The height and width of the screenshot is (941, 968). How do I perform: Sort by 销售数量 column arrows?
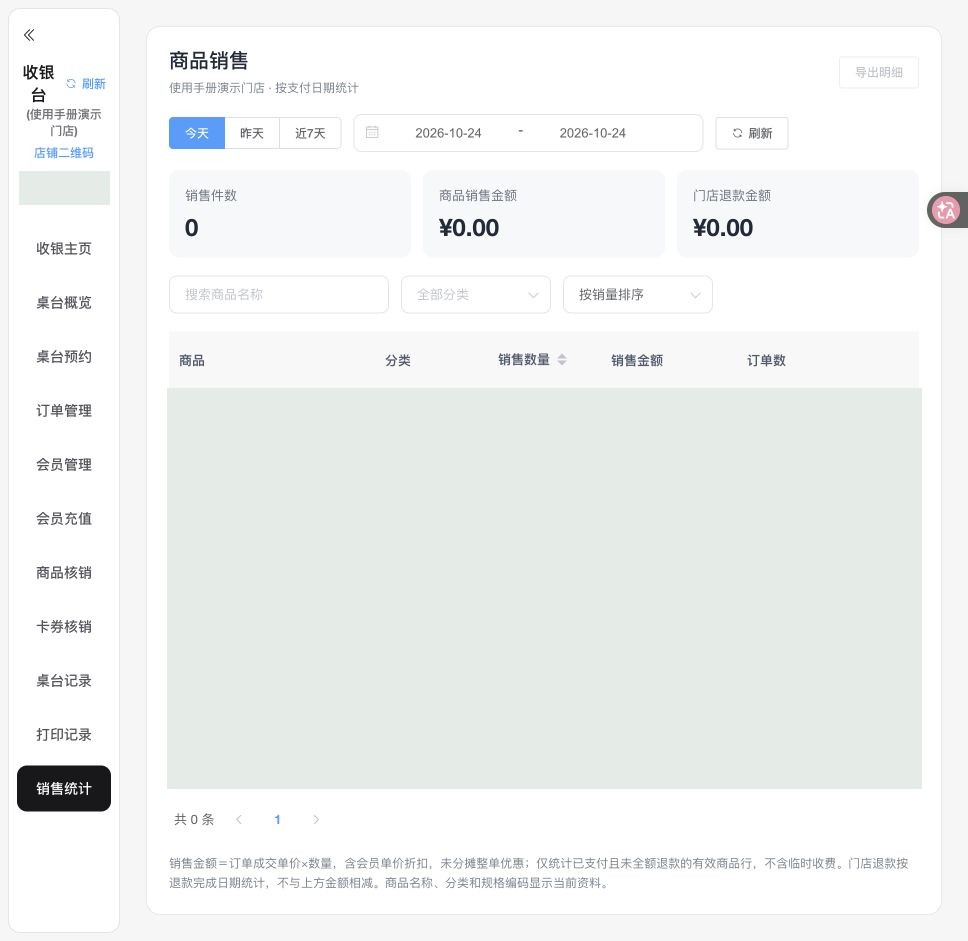pyautogui.click(x=562, y=359)
